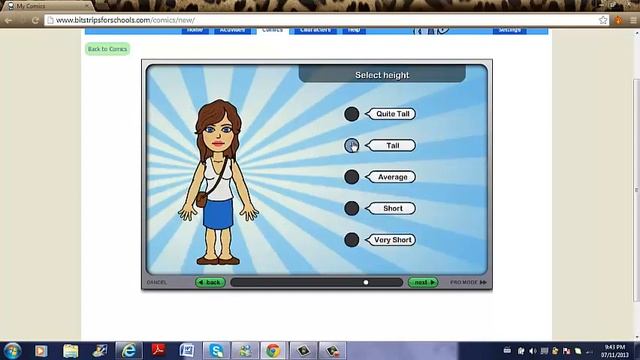
Task: Open the media player taskbar icon
Action: (x=41, y=351)
